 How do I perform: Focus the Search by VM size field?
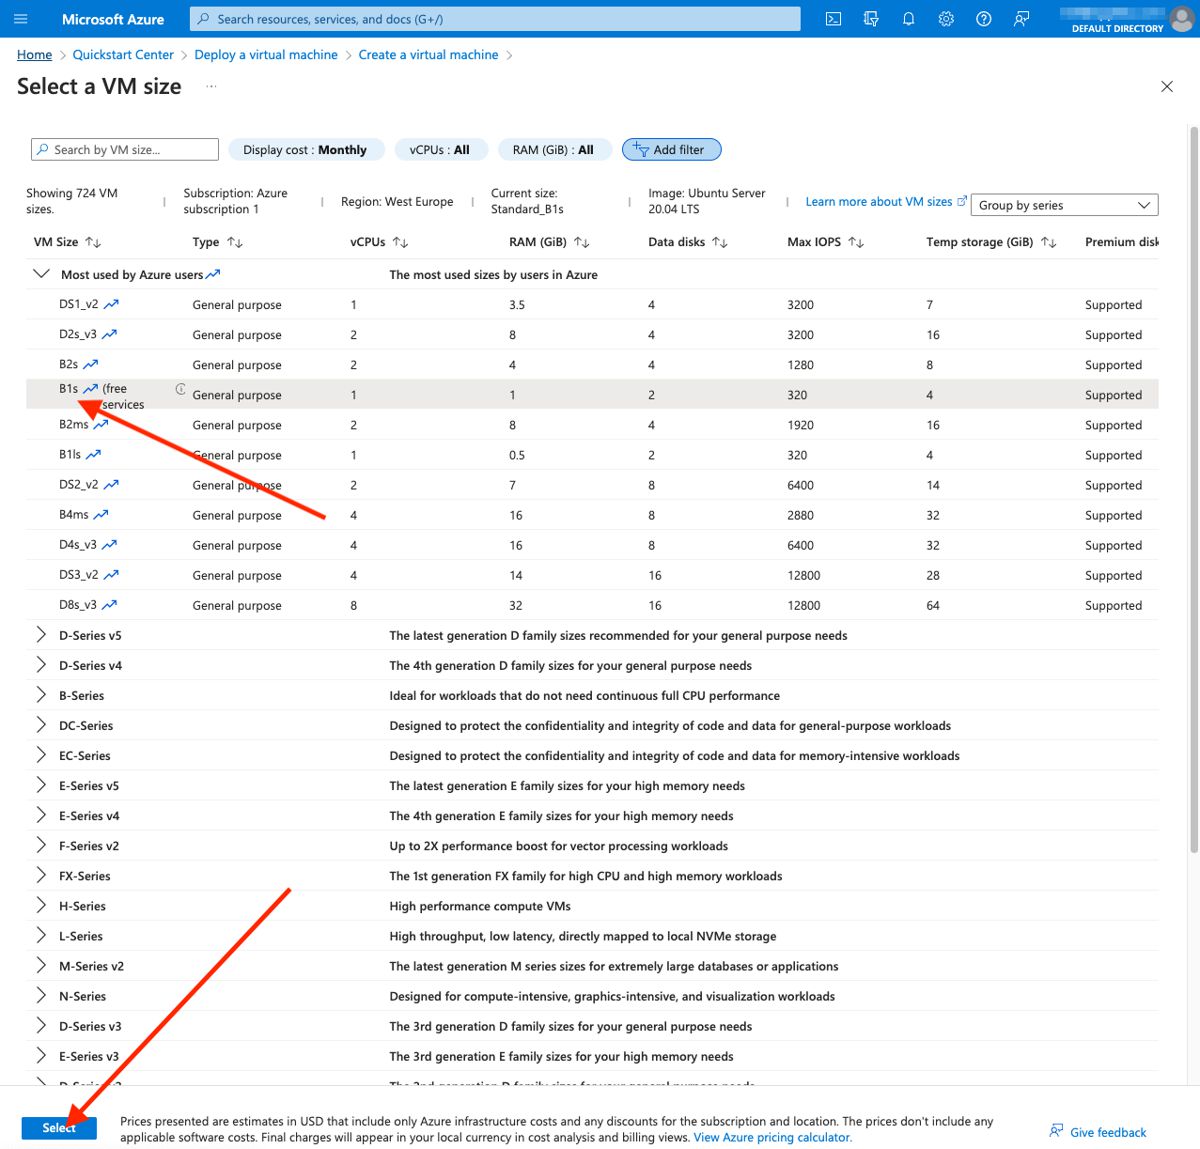125,150
